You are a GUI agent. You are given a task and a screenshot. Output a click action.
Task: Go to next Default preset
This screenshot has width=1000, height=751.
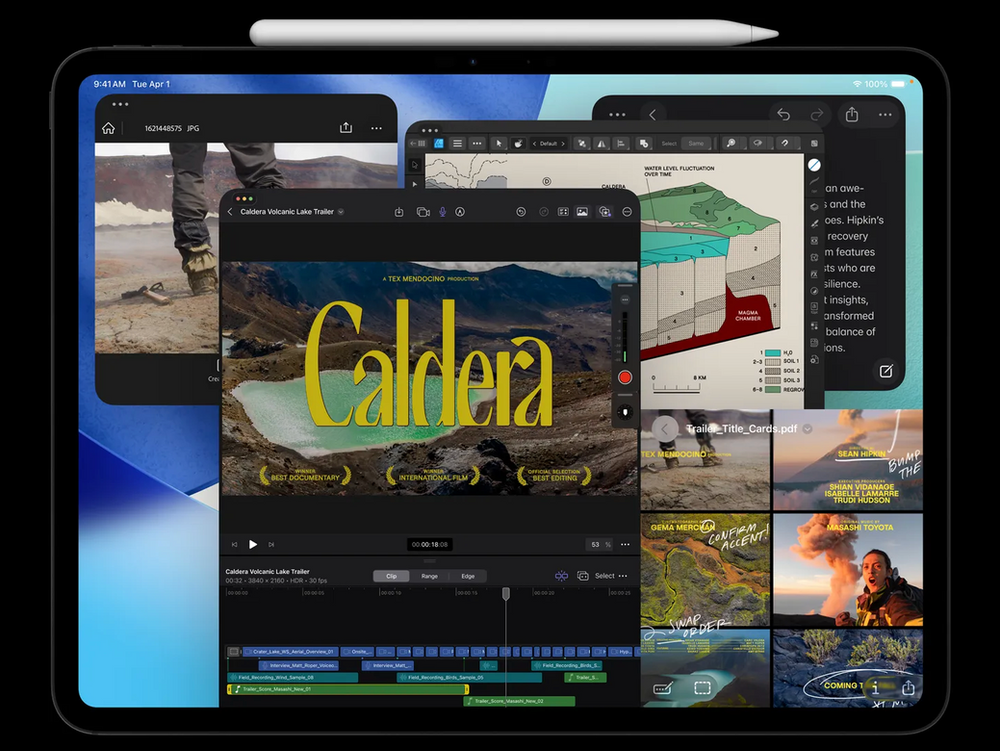click(x=563, y=143)
